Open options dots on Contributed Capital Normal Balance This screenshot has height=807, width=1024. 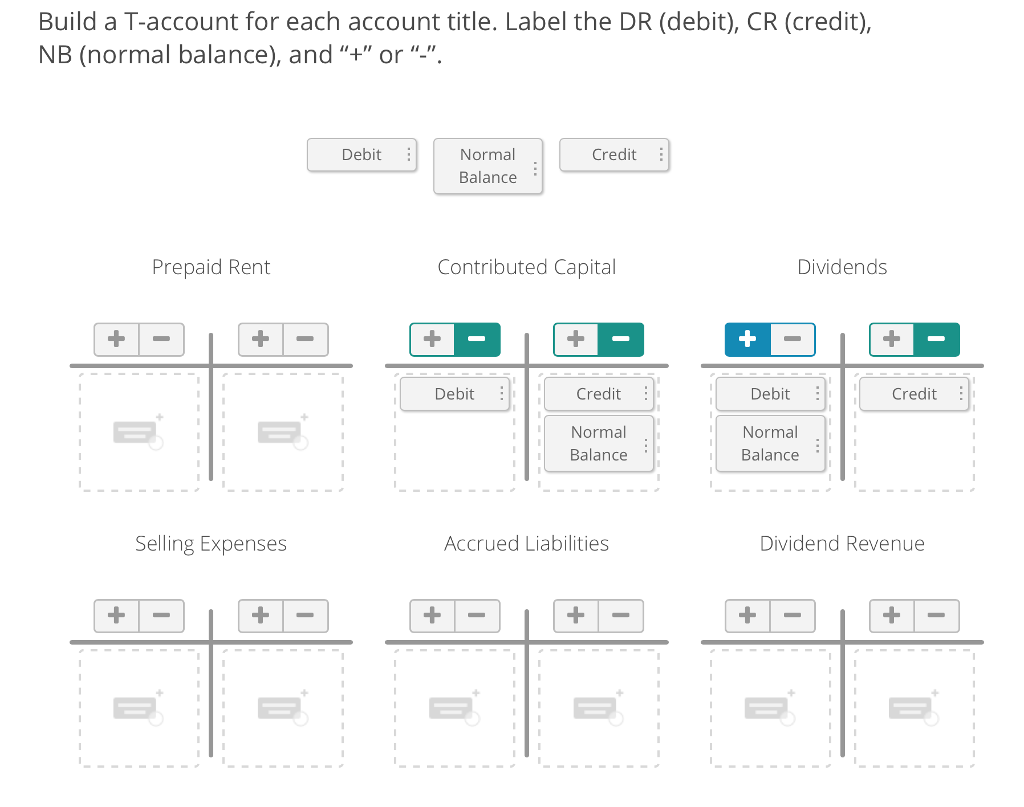(x=646, y=445)
